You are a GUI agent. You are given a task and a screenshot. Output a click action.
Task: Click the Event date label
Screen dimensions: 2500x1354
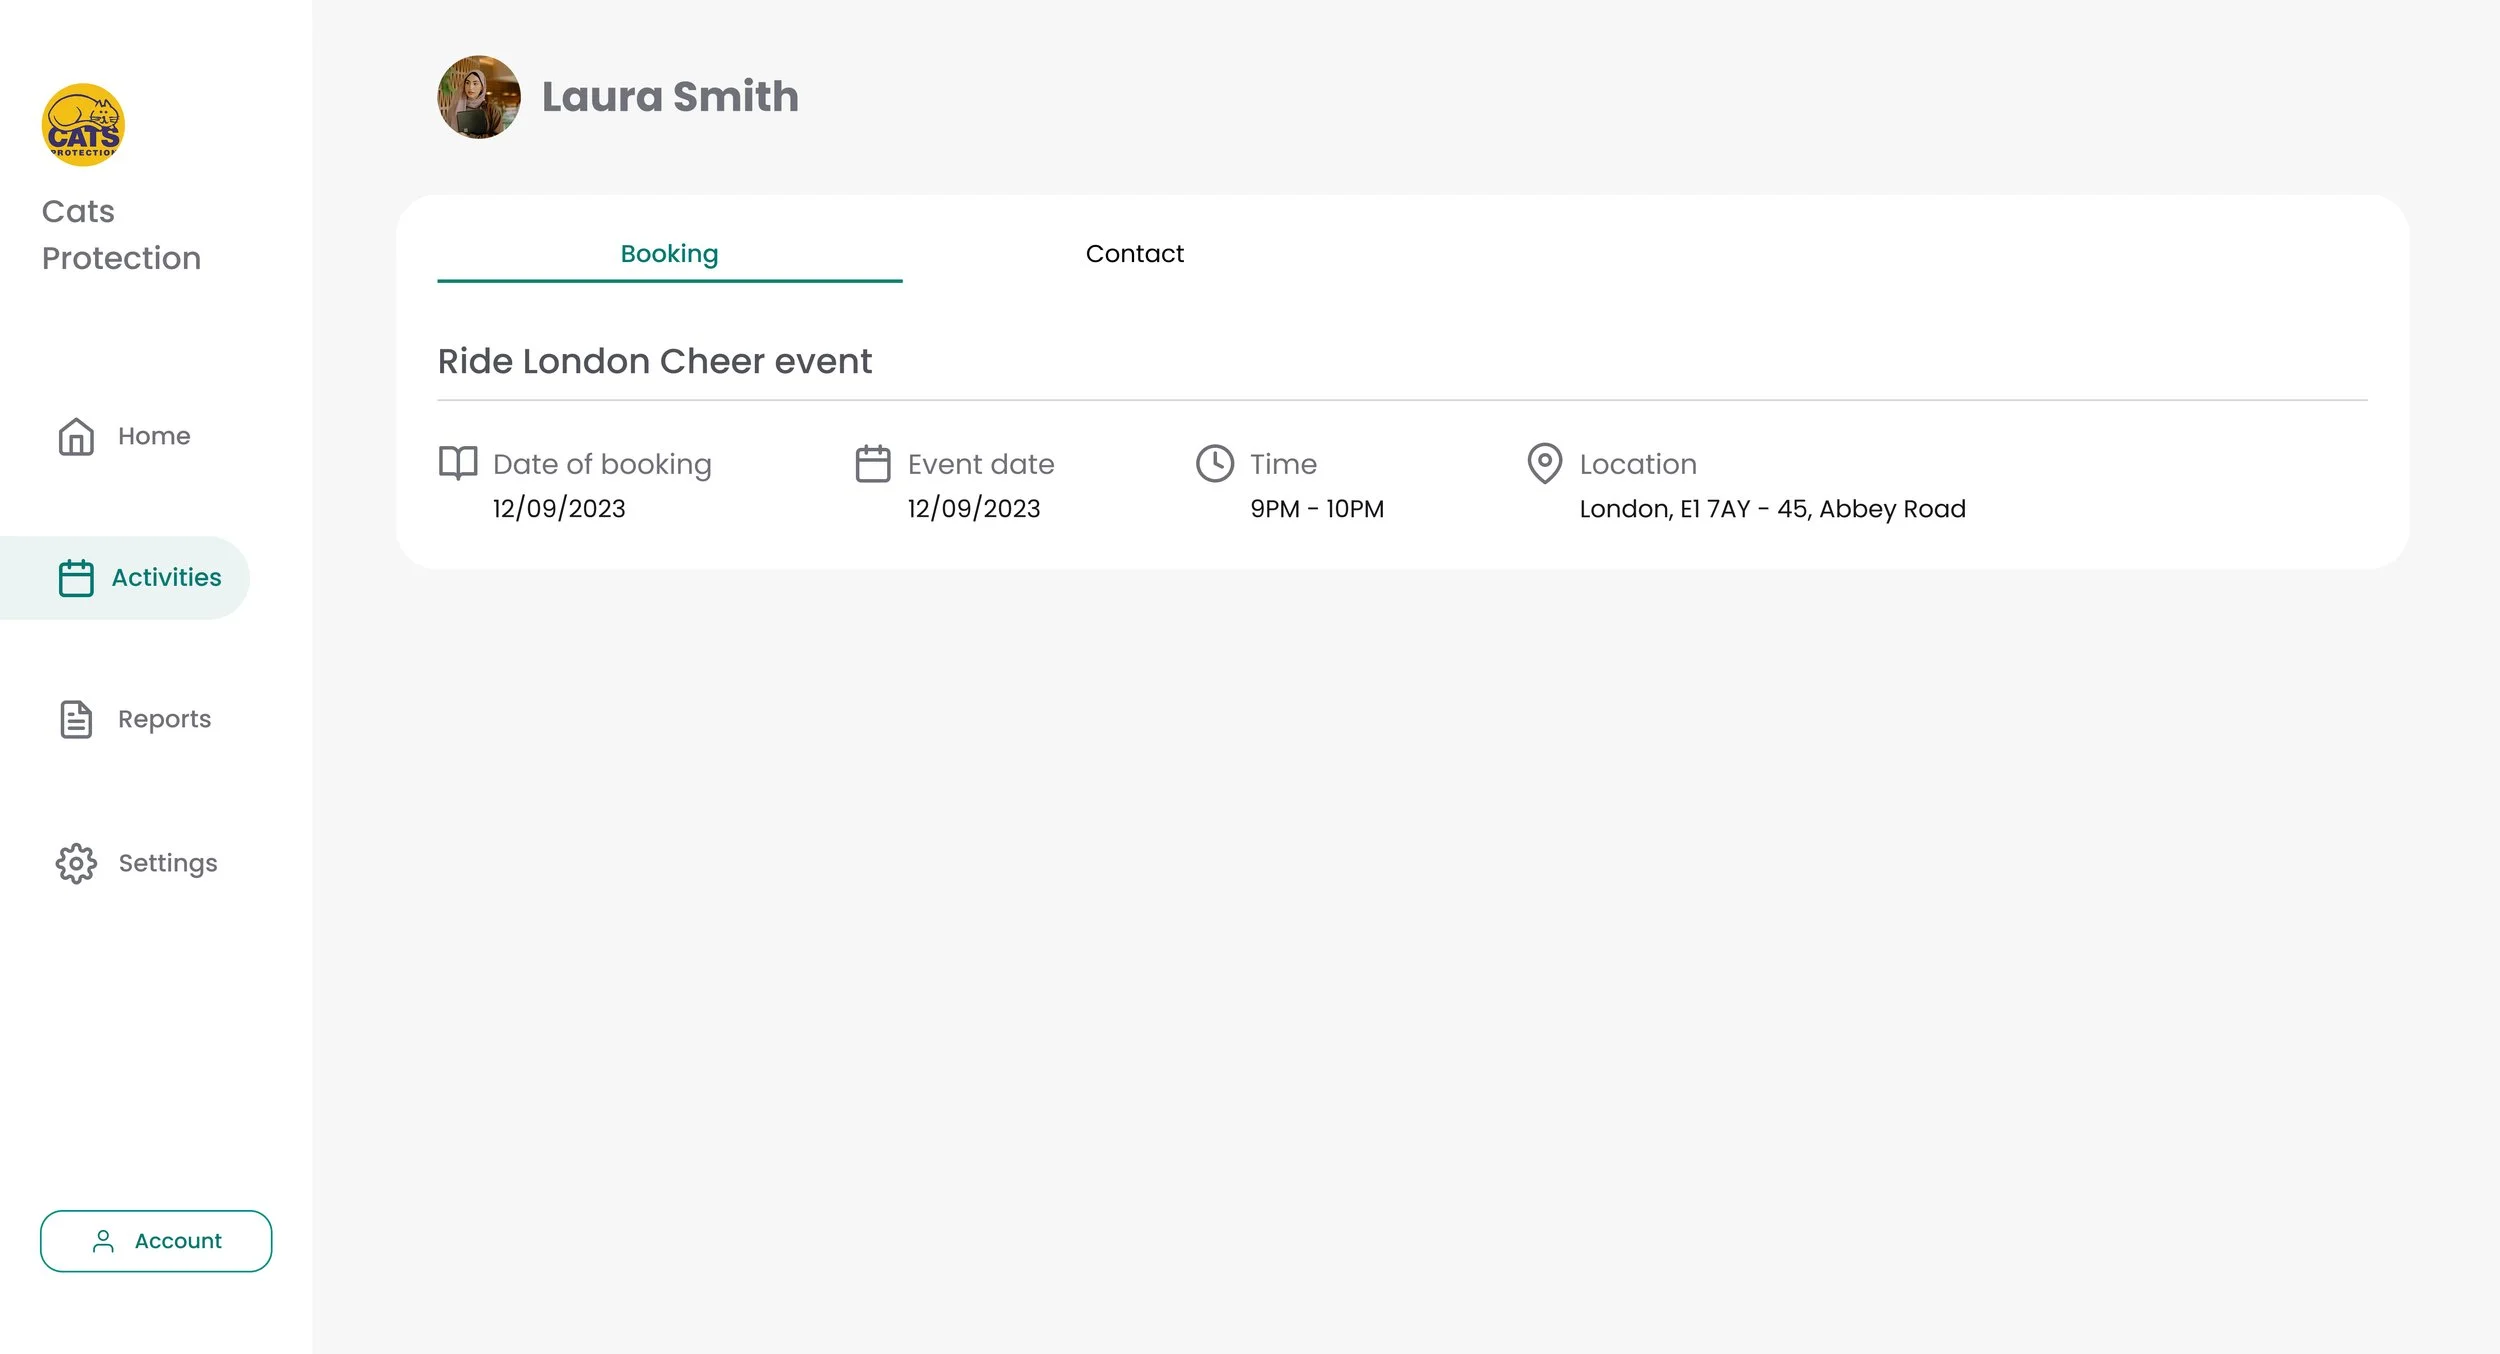pyautogui.click(x=981, y=464)
